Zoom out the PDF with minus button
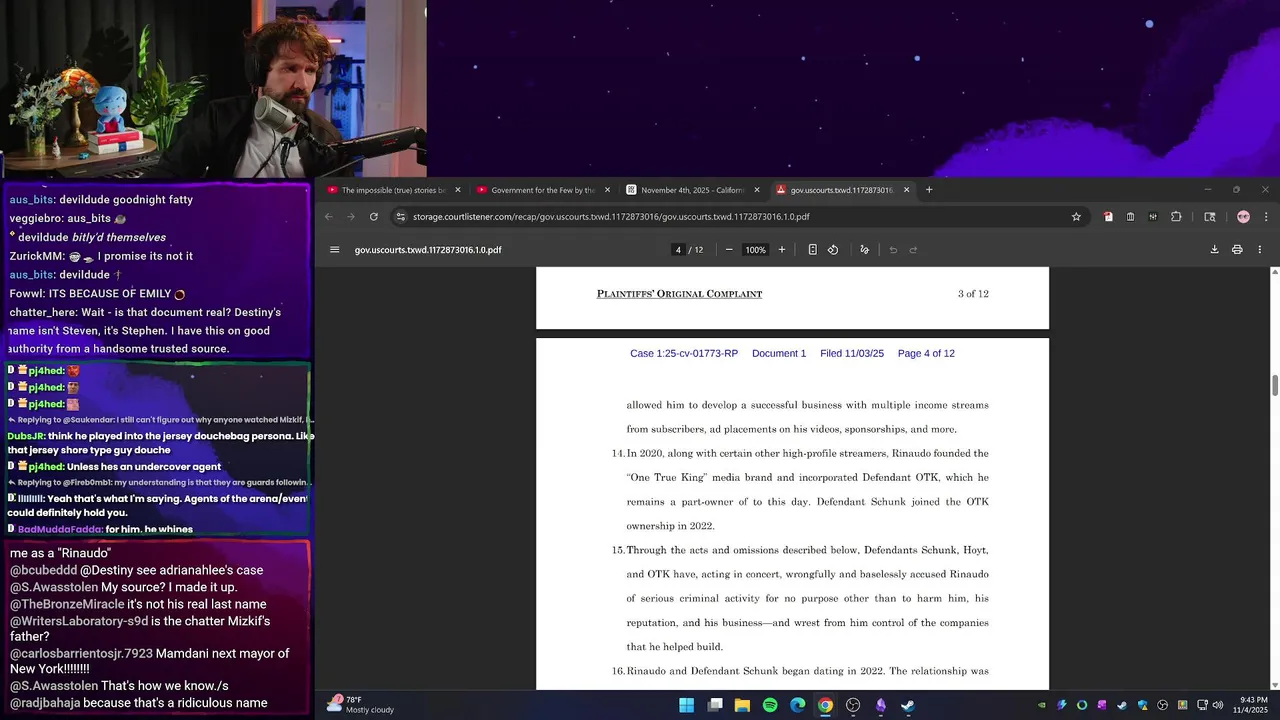1280x720 pixels. point(729,250)
